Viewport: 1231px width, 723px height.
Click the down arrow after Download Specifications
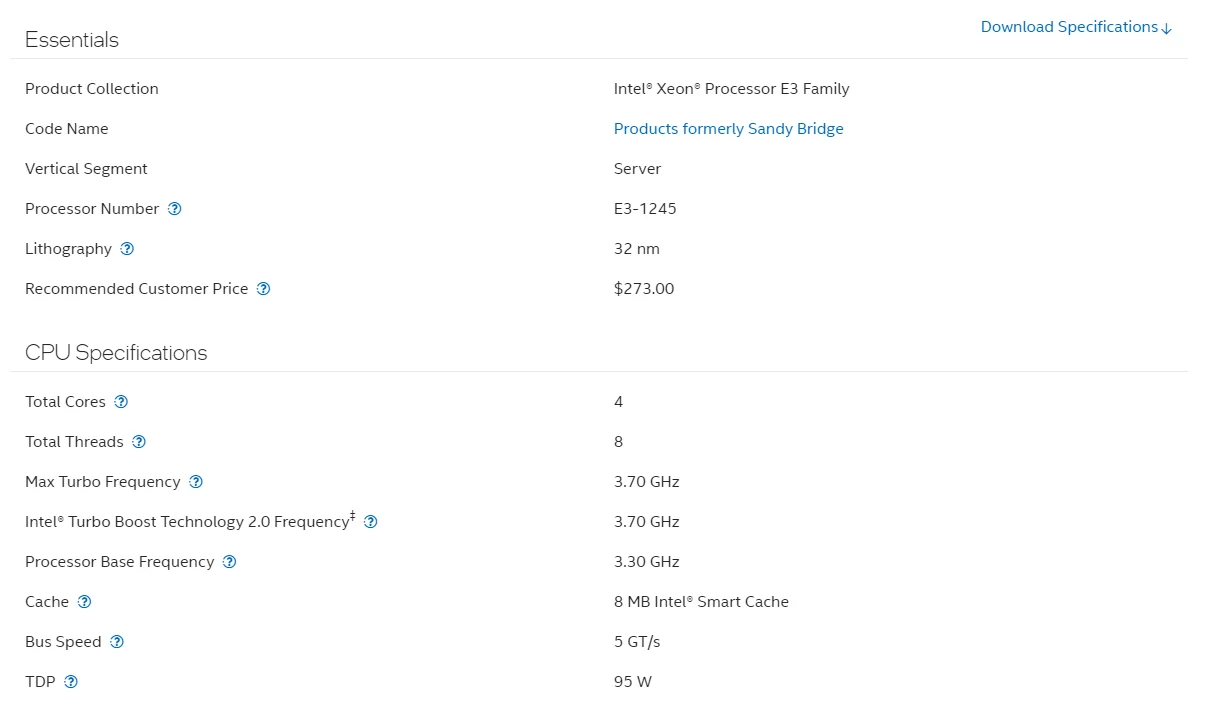click(x=1167, y=28)
